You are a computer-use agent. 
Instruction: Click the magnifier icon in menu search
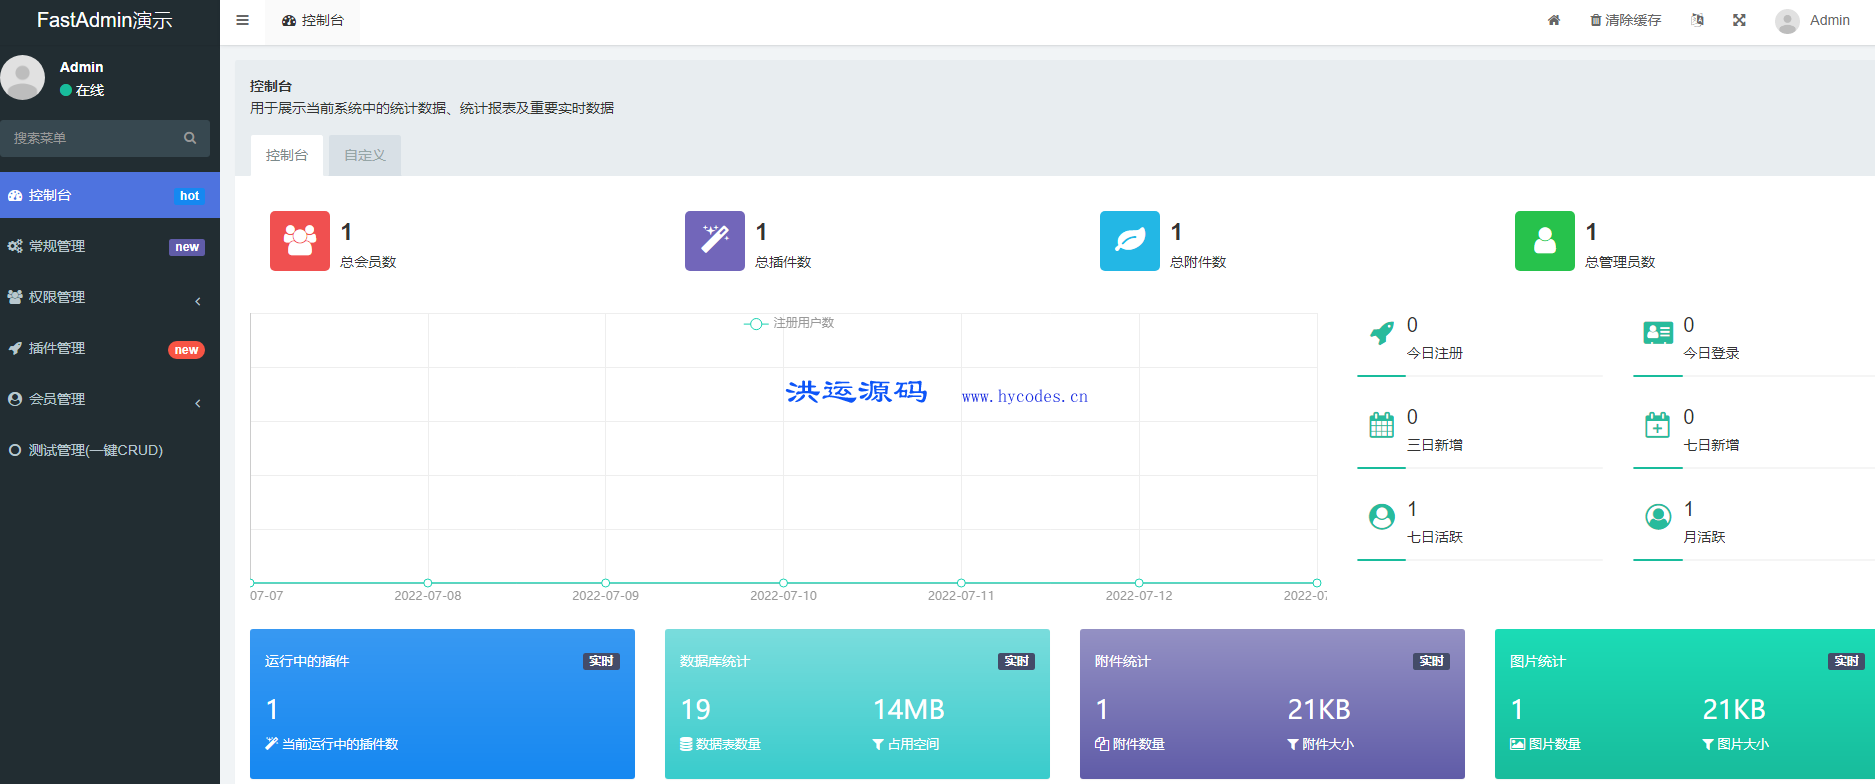pos(190,138)
